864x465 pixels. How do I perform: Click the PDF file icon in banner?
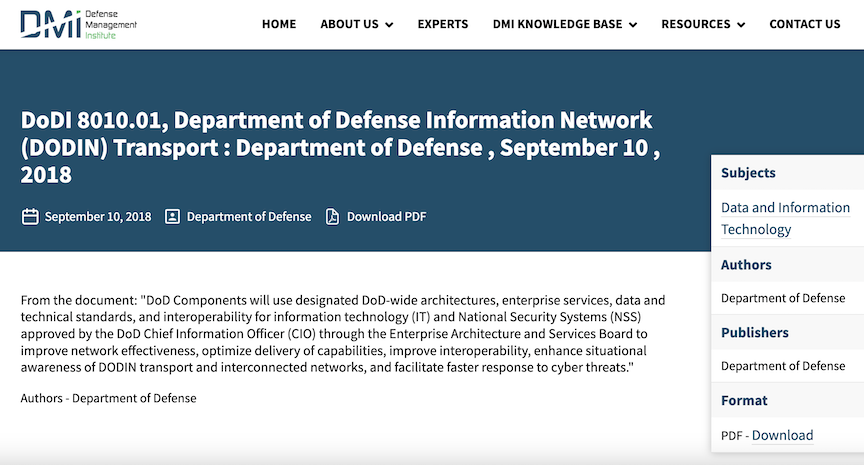pyautogui.click(x=333, y=216)
